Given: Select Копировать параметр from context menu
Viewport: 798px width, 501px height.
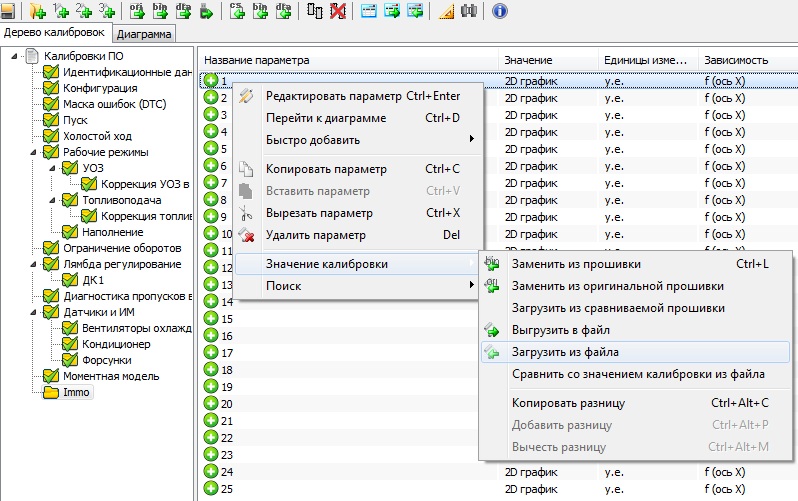Looking at the screenshot, I should tap(318, 169).
